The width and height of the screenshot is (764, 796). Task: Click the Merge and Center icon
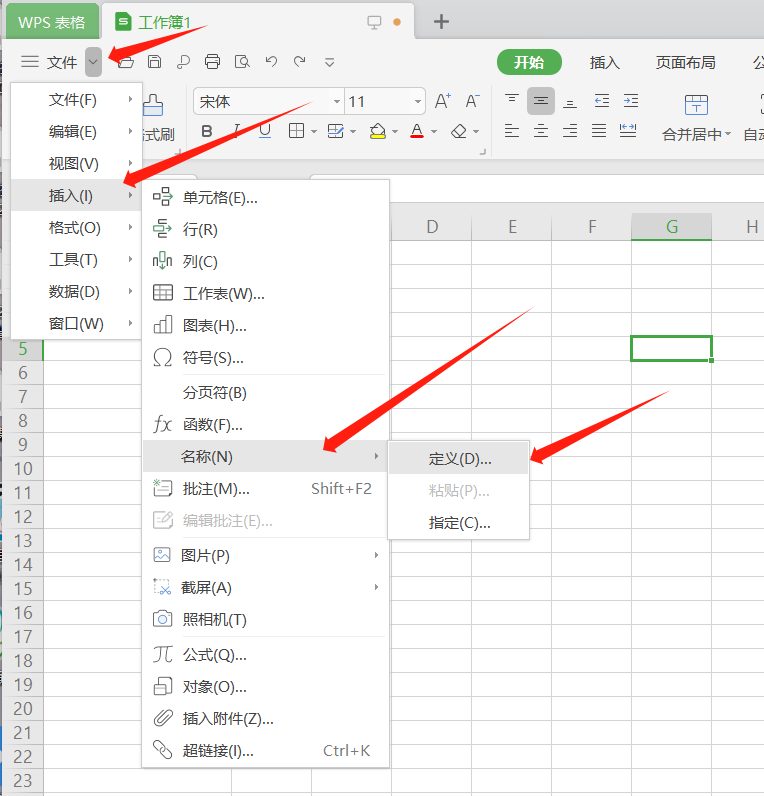click(x=696, y=105)
